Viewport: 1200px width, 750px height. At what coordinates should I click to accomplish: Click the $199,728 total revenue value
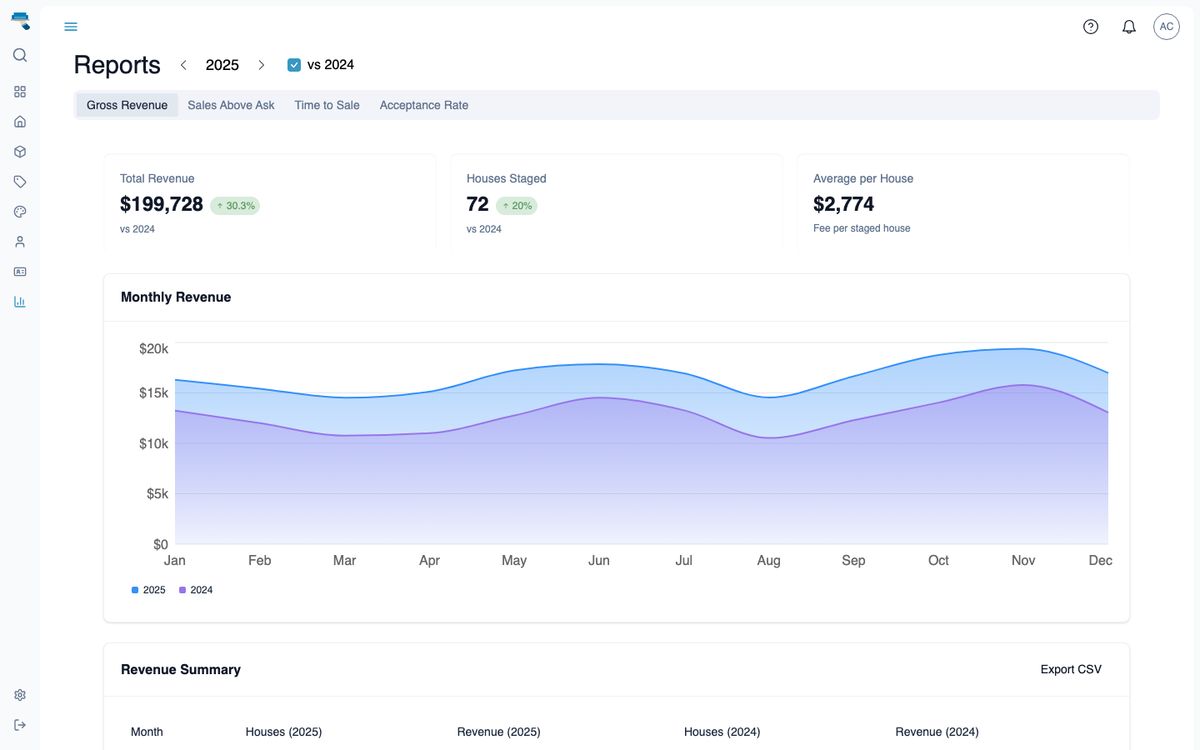tap(161, 204)
